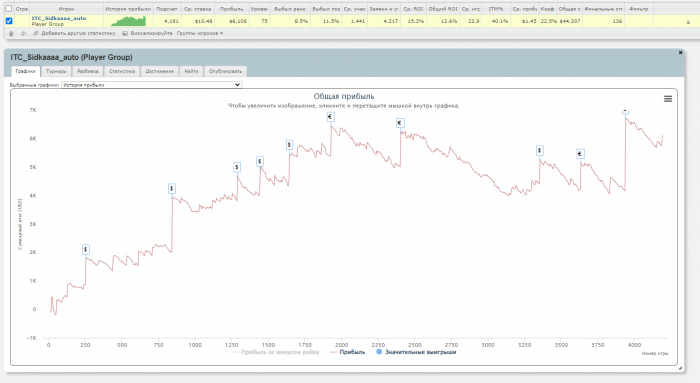Image resolution: width=700 pixels, height=383 pixels.
Task: Sort by the 'ITM%' column header
Action: tap(496, 9)
